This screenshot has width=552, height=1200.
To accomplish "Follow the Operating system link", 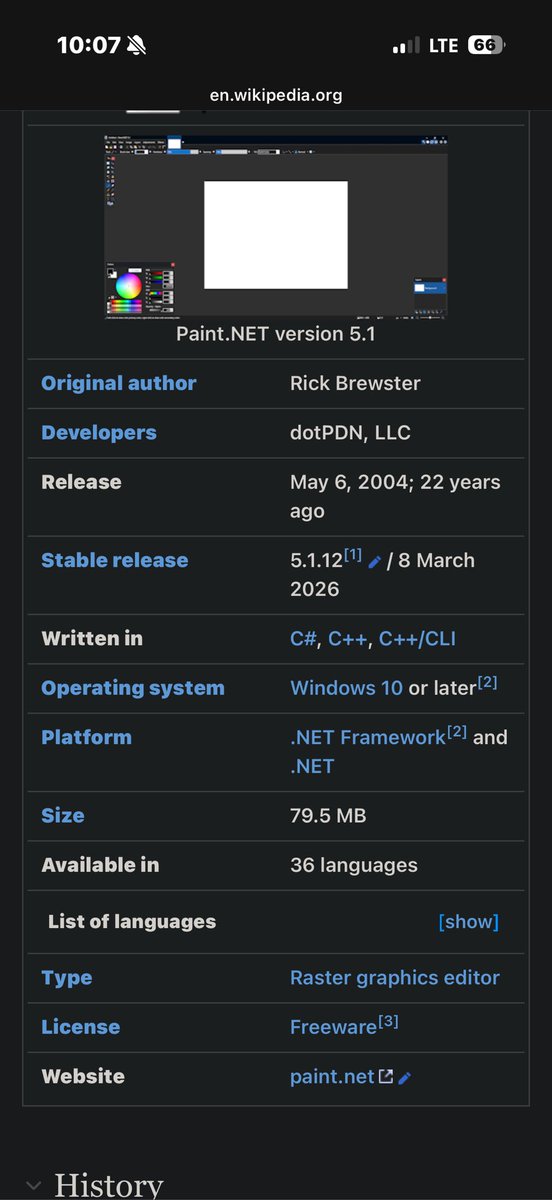I will pos(133,688).
